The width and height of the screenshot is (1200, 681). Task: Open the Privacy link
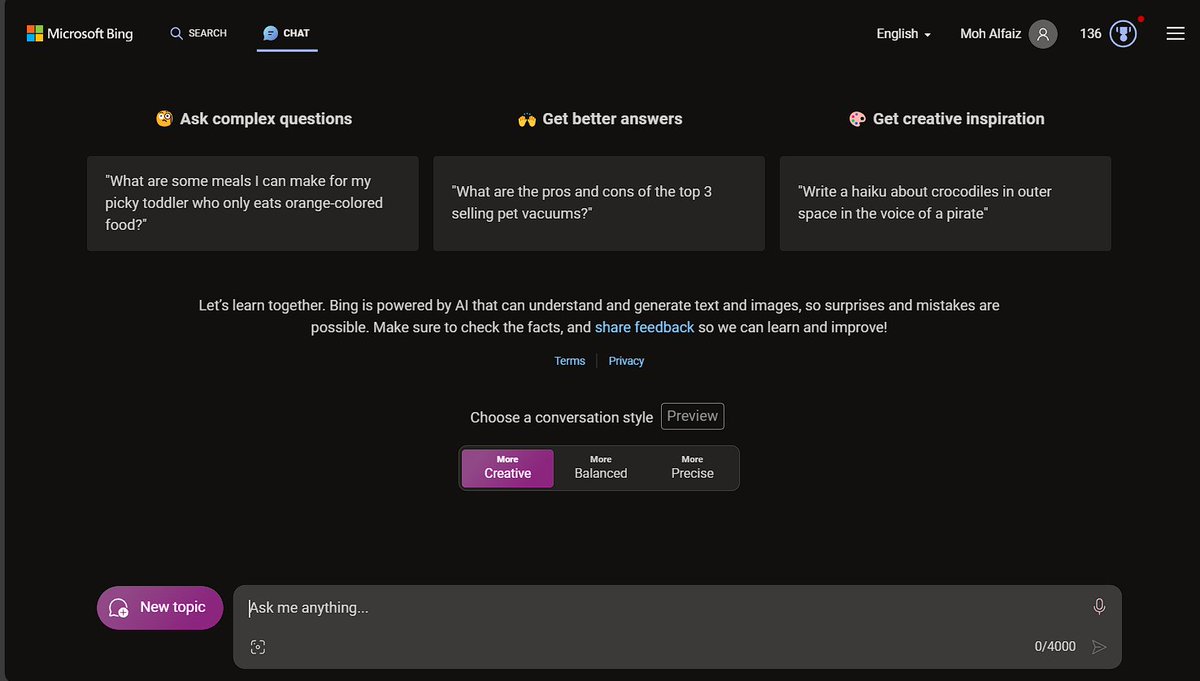click(626, 361)
